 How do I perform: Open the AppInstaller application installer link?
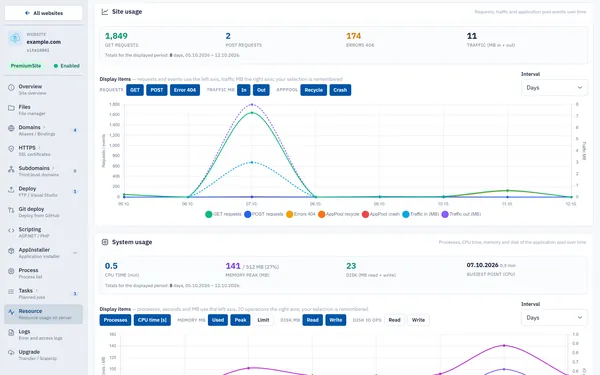click(x=43, y=253)
